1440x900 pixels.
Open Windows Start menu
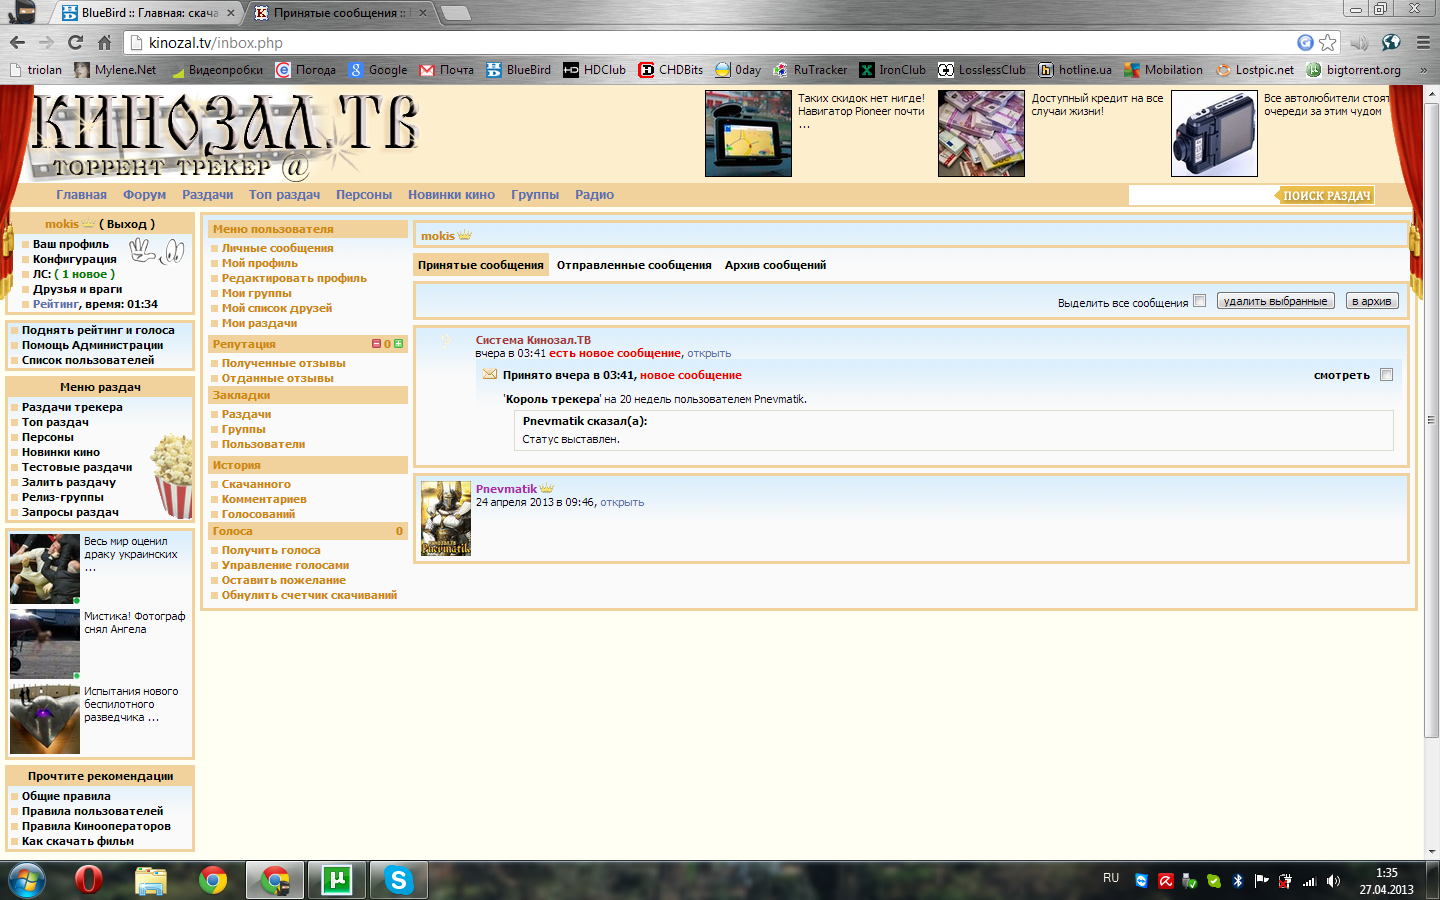tap(27, 880)
